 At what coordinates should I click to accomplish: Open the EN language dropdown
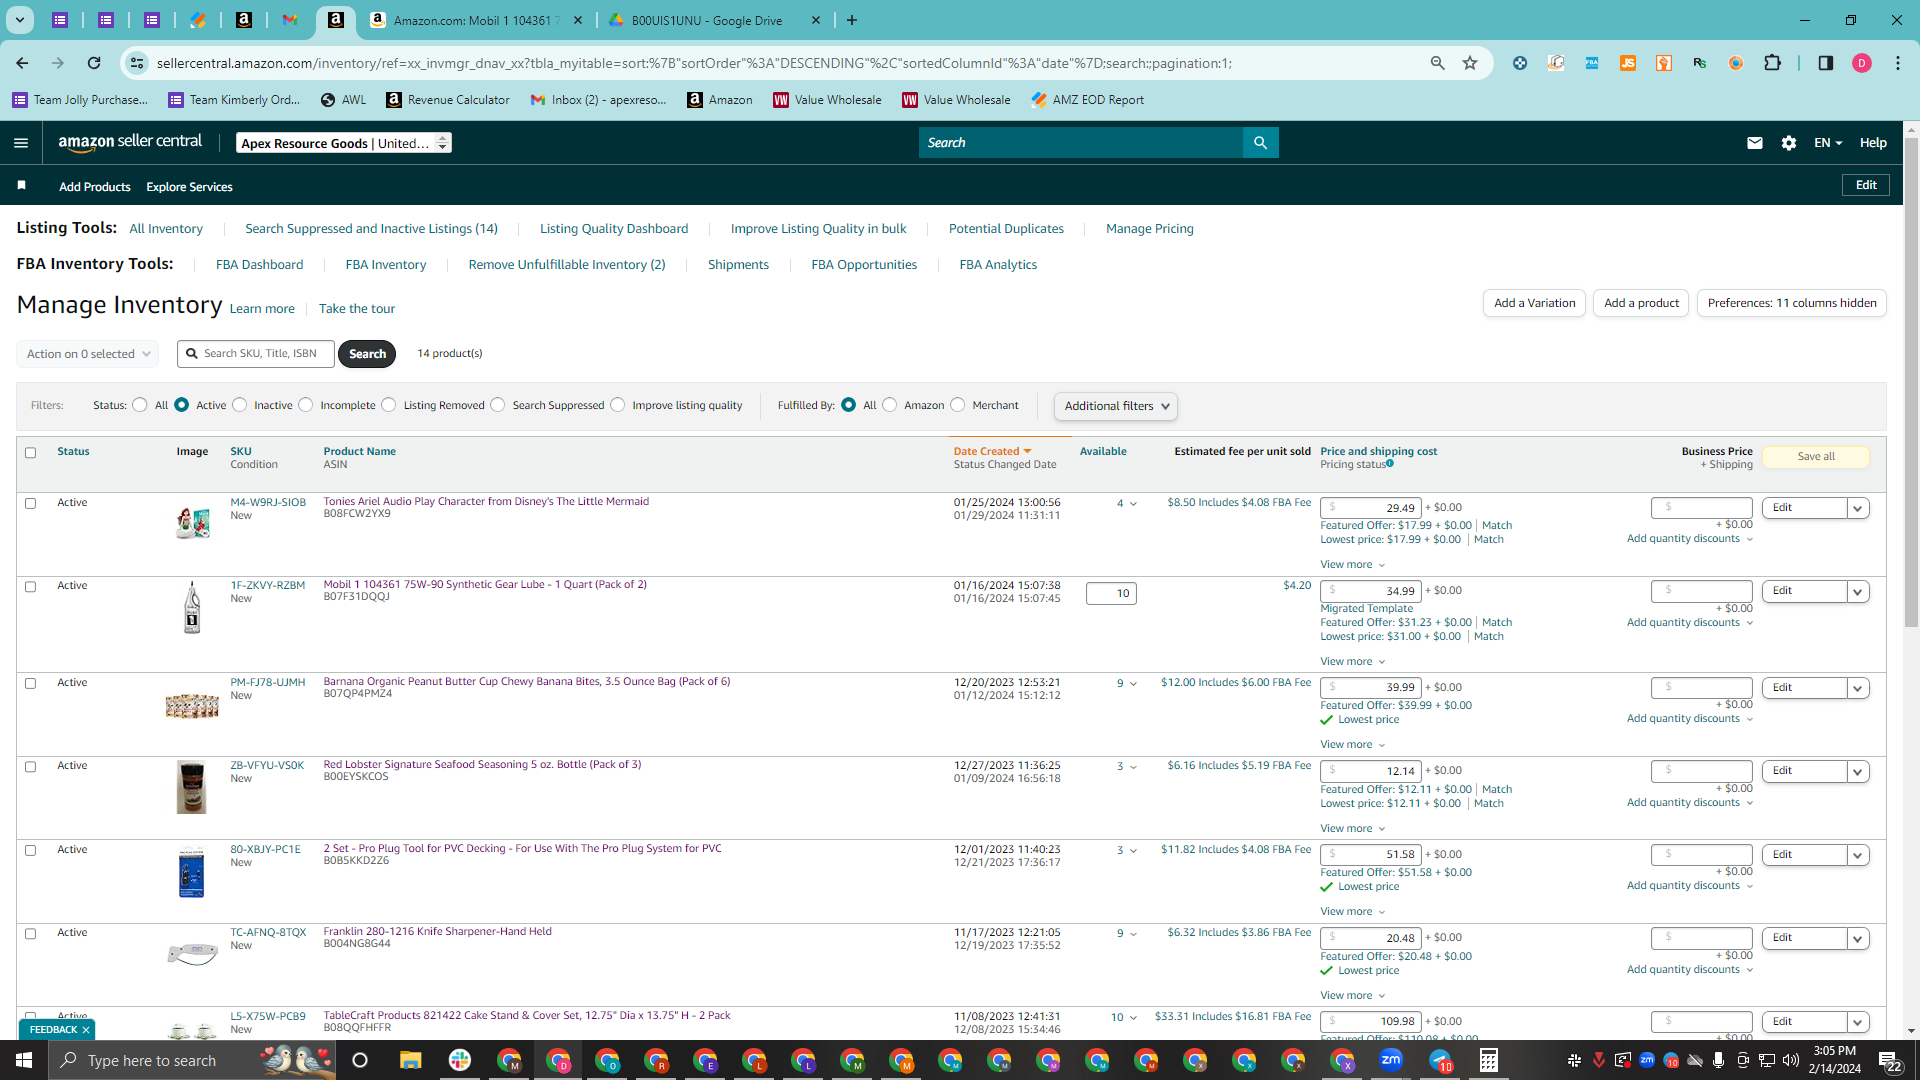pyautogui.click(x=1827, y=143)
